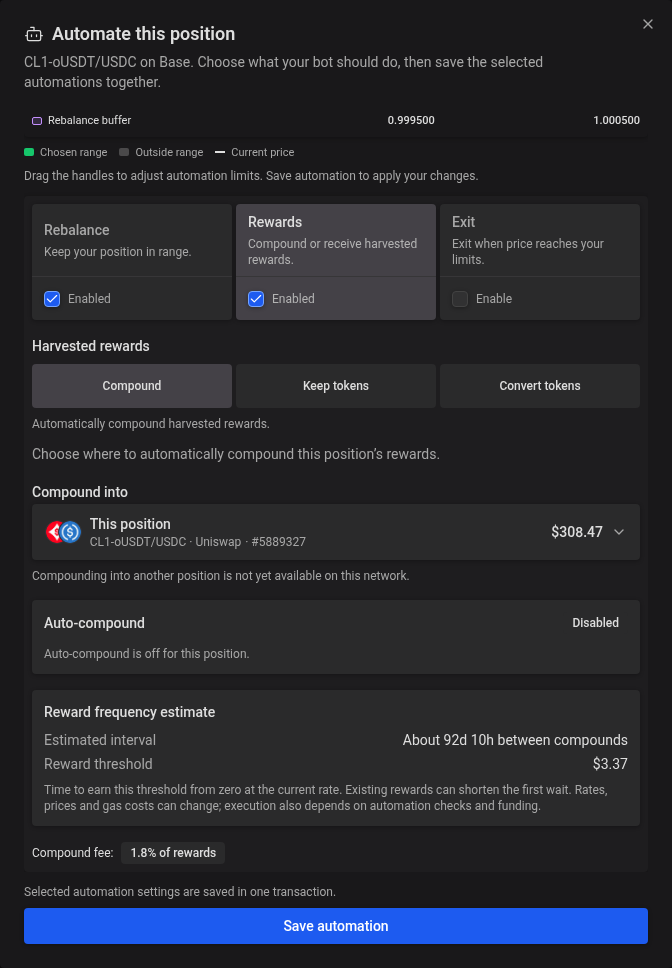Close the Automate this position dialog
This screenshot has height=968, width=672.
coord(647,24)
